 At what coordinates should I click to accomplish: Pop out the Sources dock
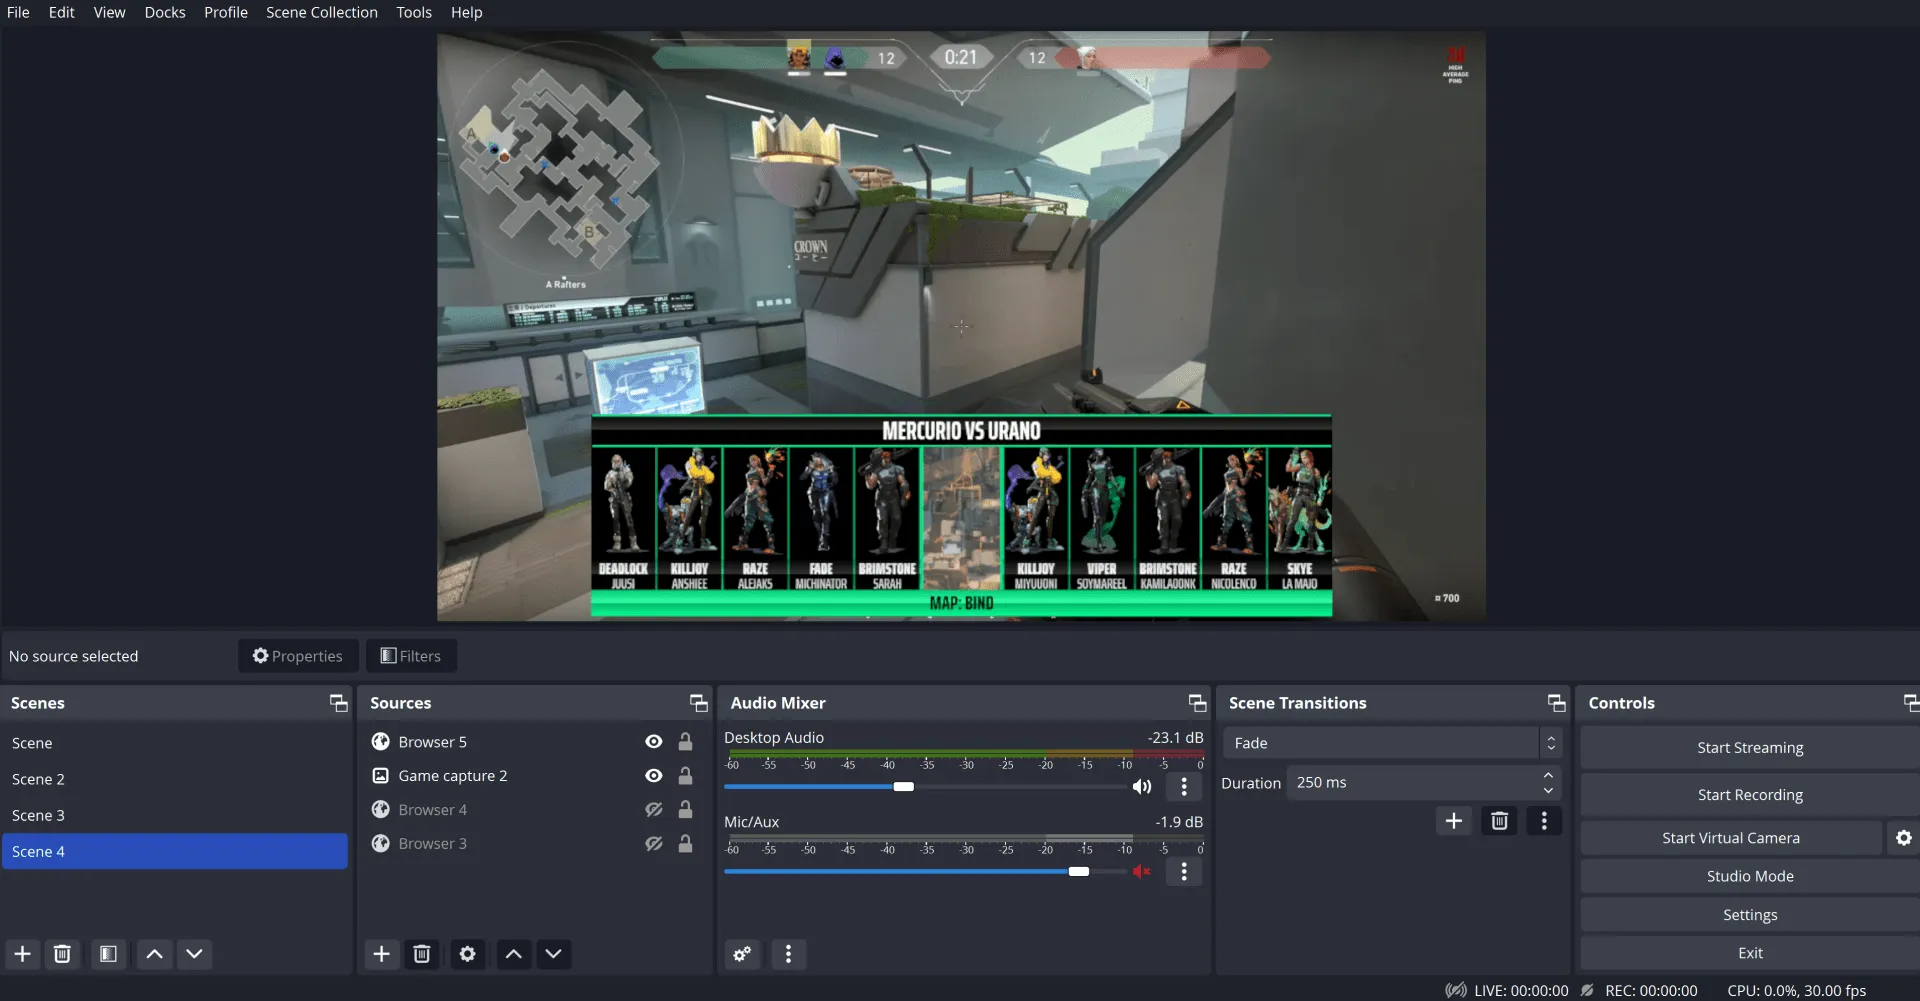coord(699,703)
